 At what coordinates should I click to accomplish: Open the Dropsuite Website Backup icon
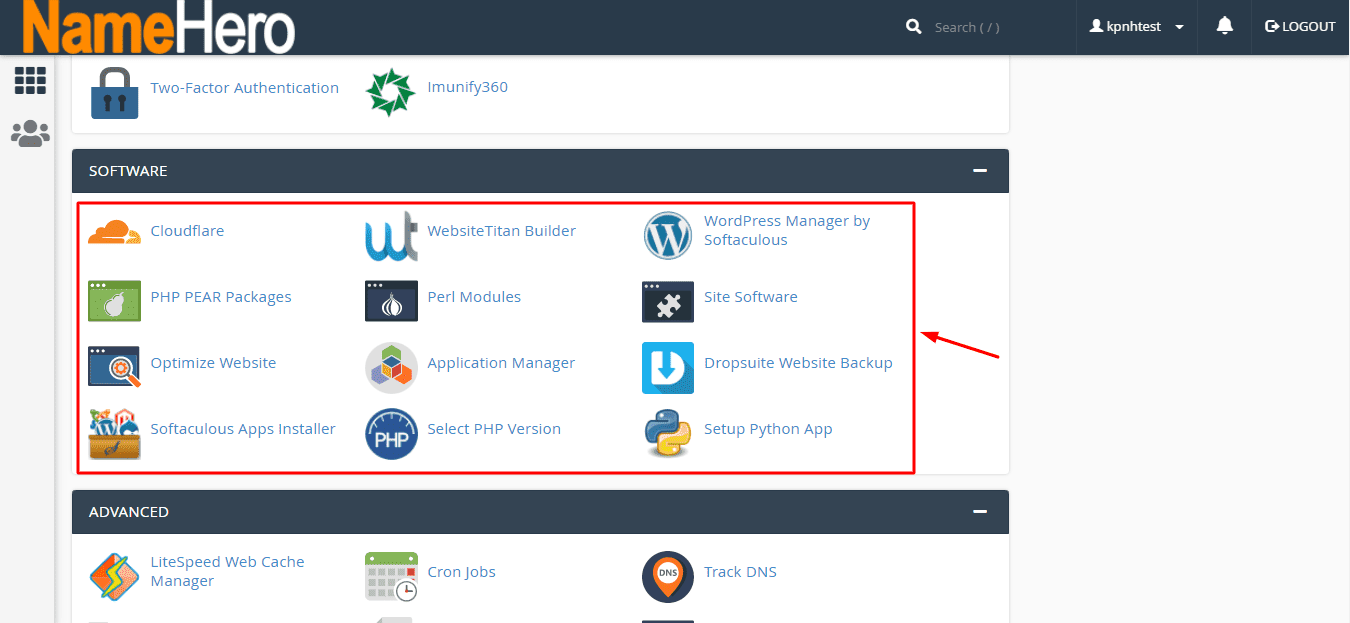[x=668, y=368]
